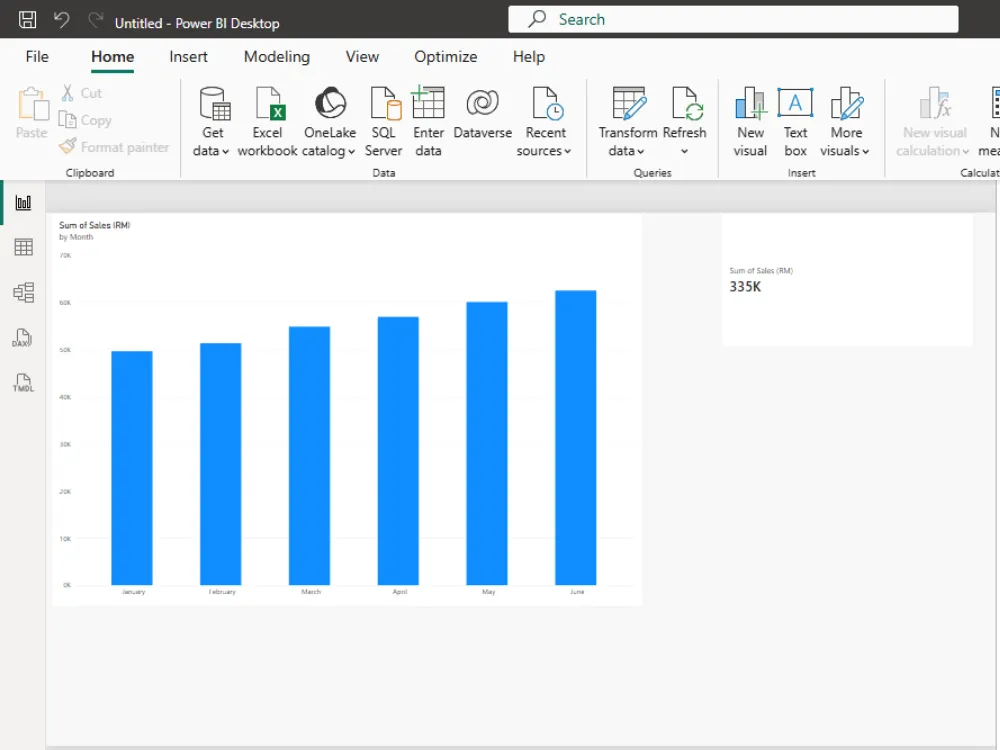Select the February bar in the chart
The width and height of the screenshot is (1000, 750).
(x=221, y=464)
